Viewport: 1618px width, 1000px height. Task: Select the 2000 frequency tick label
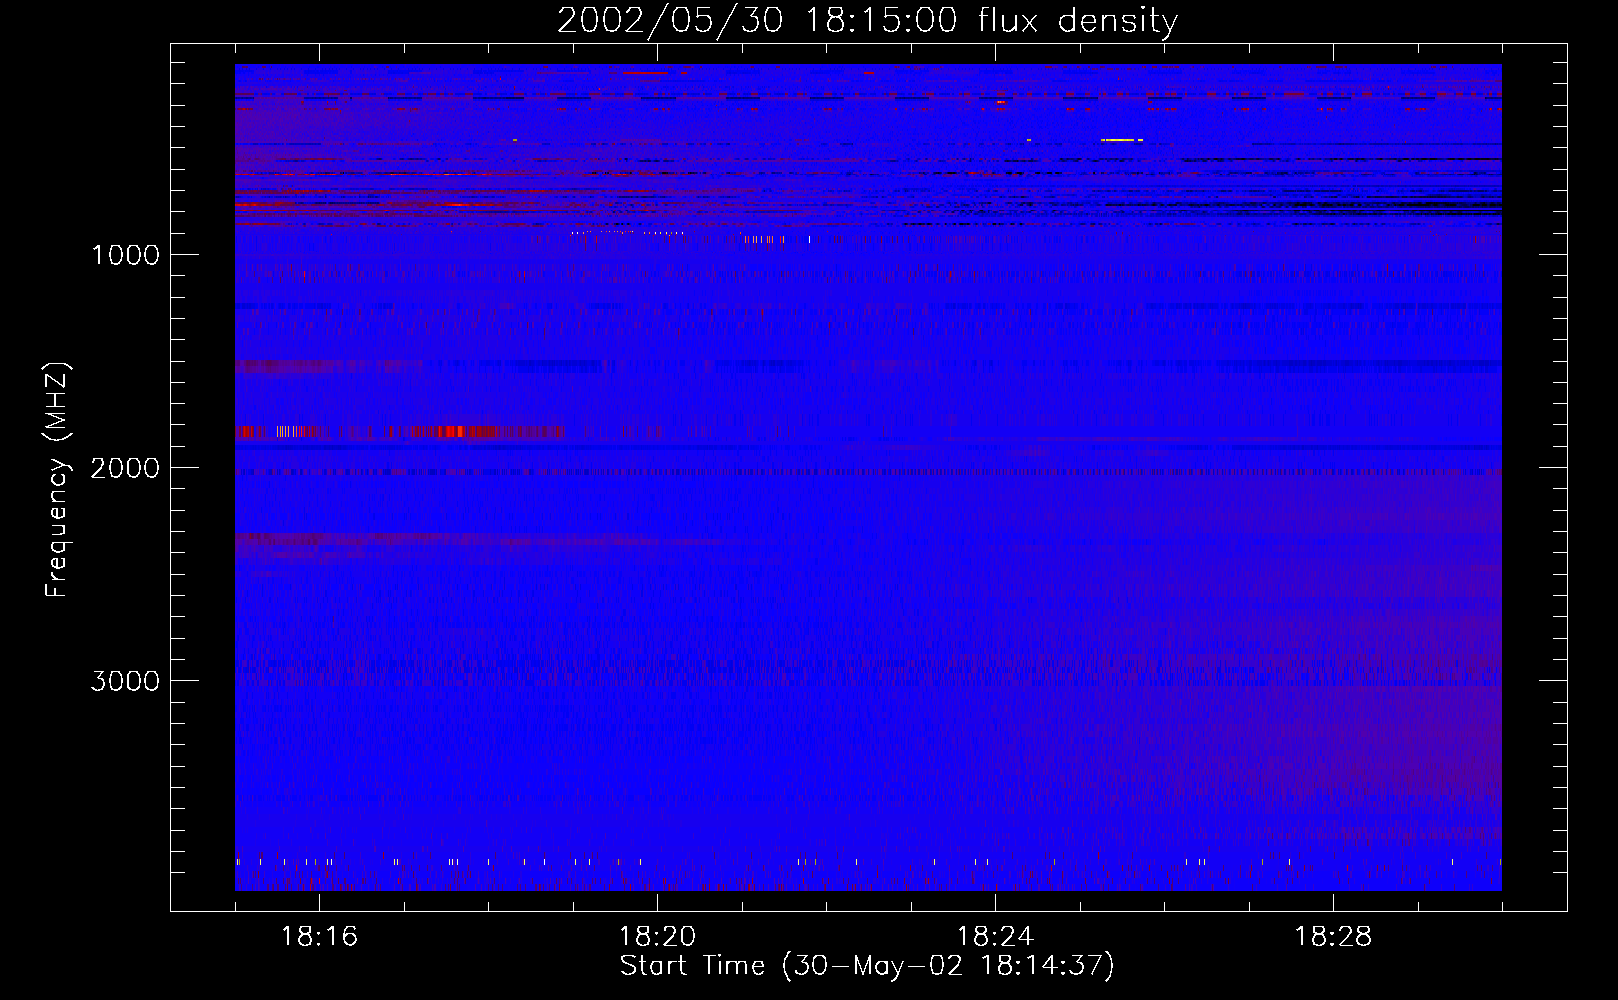(x=125, y=468)
